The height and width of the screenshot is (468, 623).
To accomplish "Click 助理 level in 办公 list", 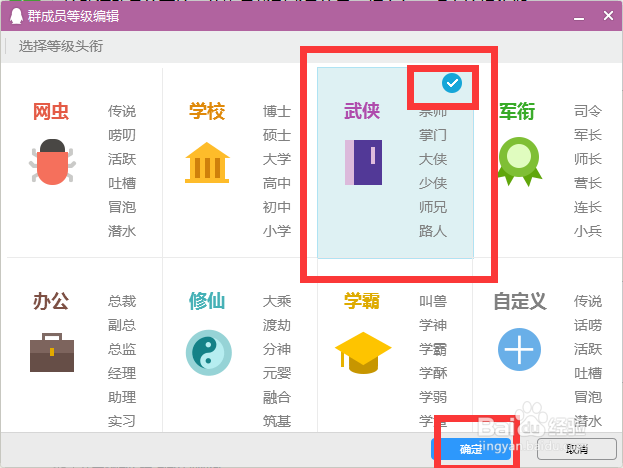I will tap(122, 397).
